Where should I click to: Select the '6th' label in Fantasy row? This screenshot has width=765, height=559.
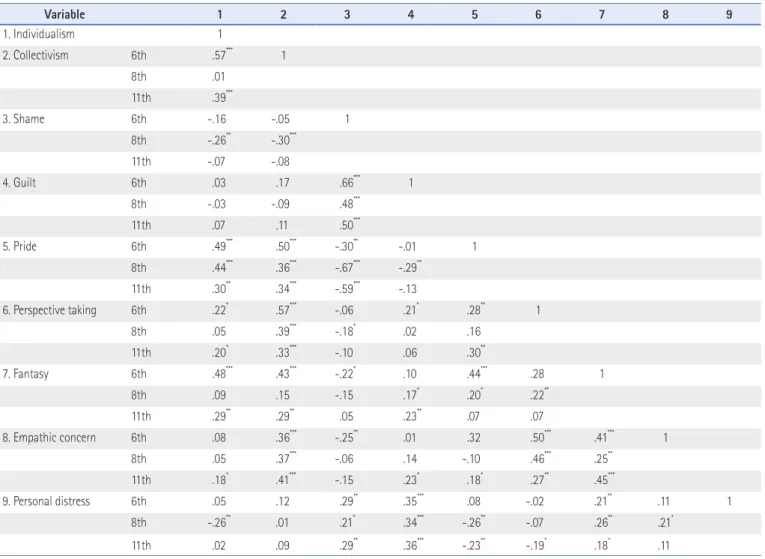pyautogui.click(x=139, y=374)
